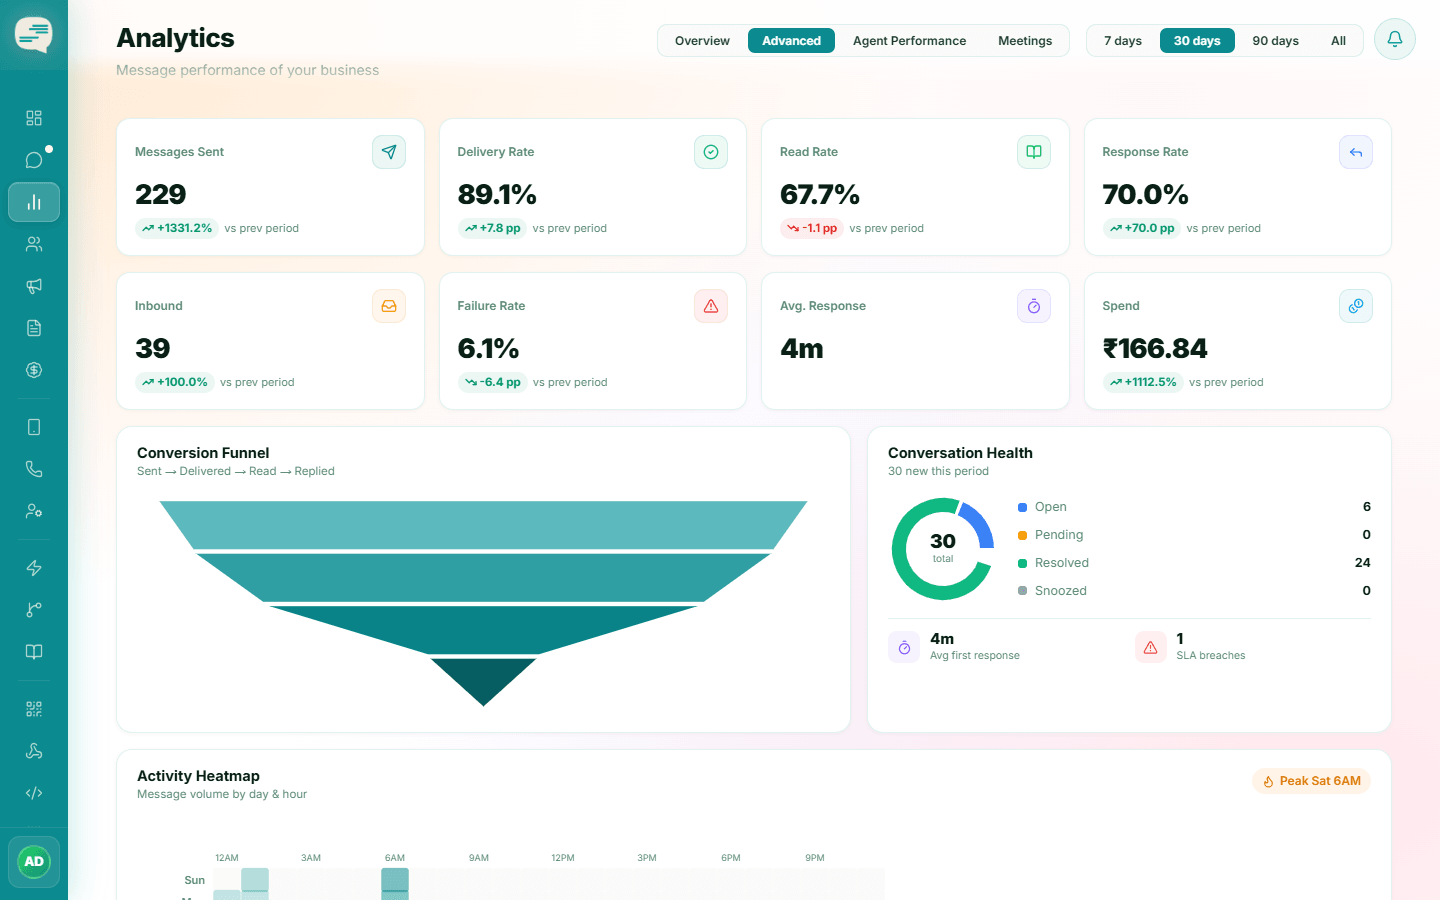The width and height of the screenshot is (1440, 900).
Task: Click the blue Open legend swatch
Action: [x=1022, y=507]
